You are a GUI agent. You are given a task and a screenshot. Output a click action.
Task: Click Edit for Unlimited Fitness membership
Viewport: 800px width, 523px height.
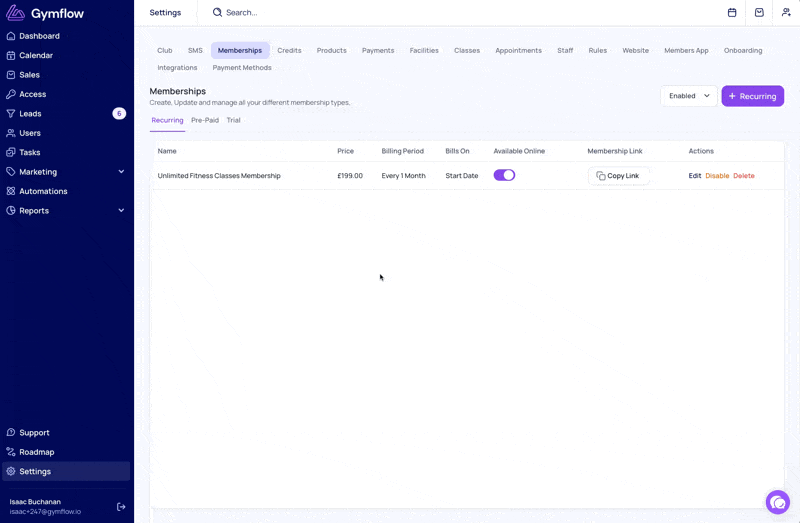pos(695,176)
